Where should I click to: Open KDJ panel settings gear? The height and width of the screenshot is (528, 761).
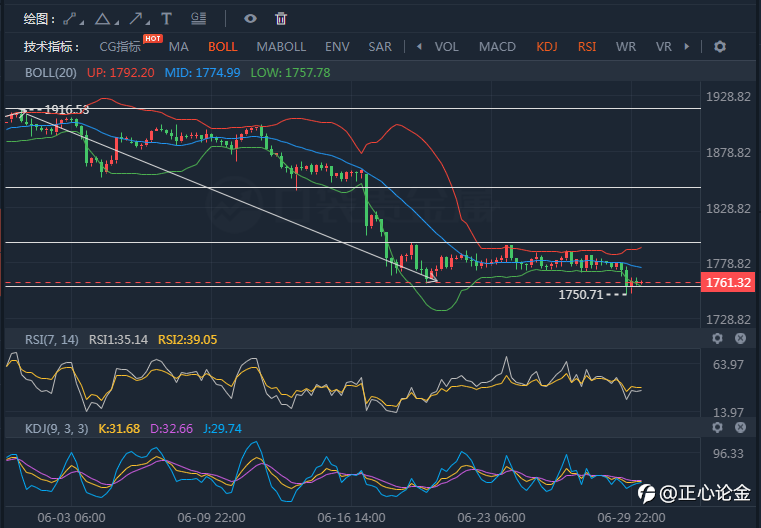(x=717, y=428)
